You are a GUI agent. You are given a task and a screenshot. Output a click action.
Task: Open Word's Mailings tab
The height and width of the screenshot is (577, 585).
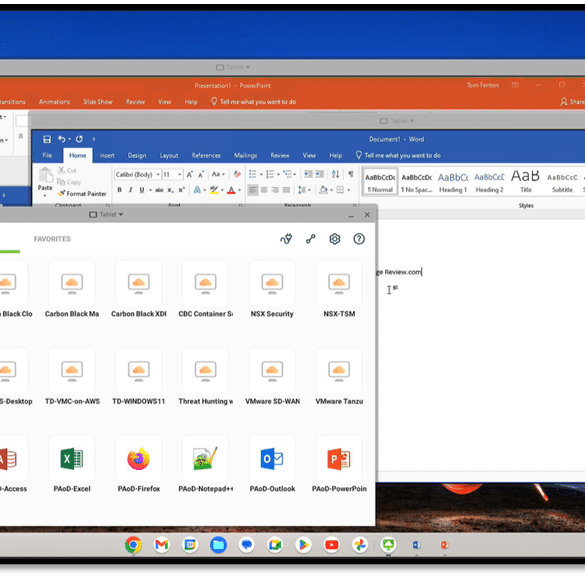tap(245, 156)
